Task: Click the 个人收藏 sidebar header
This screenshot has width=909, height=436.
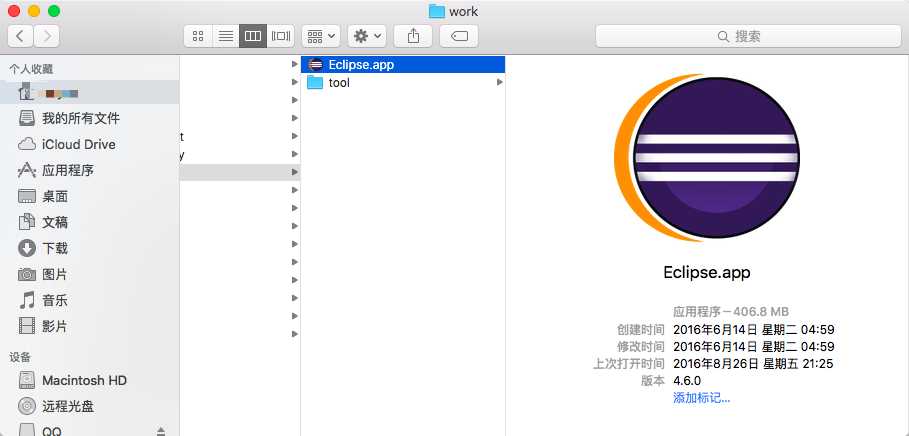Action: coord(31,69)
